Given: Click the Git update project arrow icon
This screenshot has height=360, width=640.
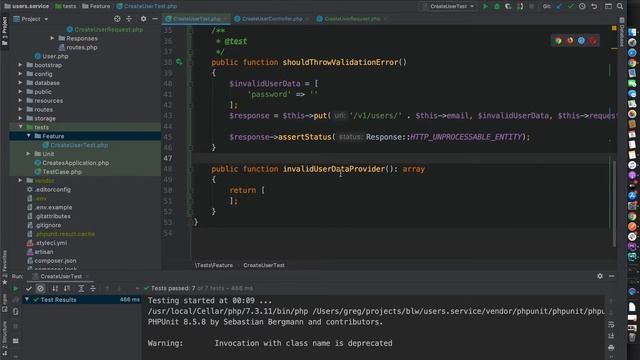Looking at the screenshot, I should click(559, 6).
